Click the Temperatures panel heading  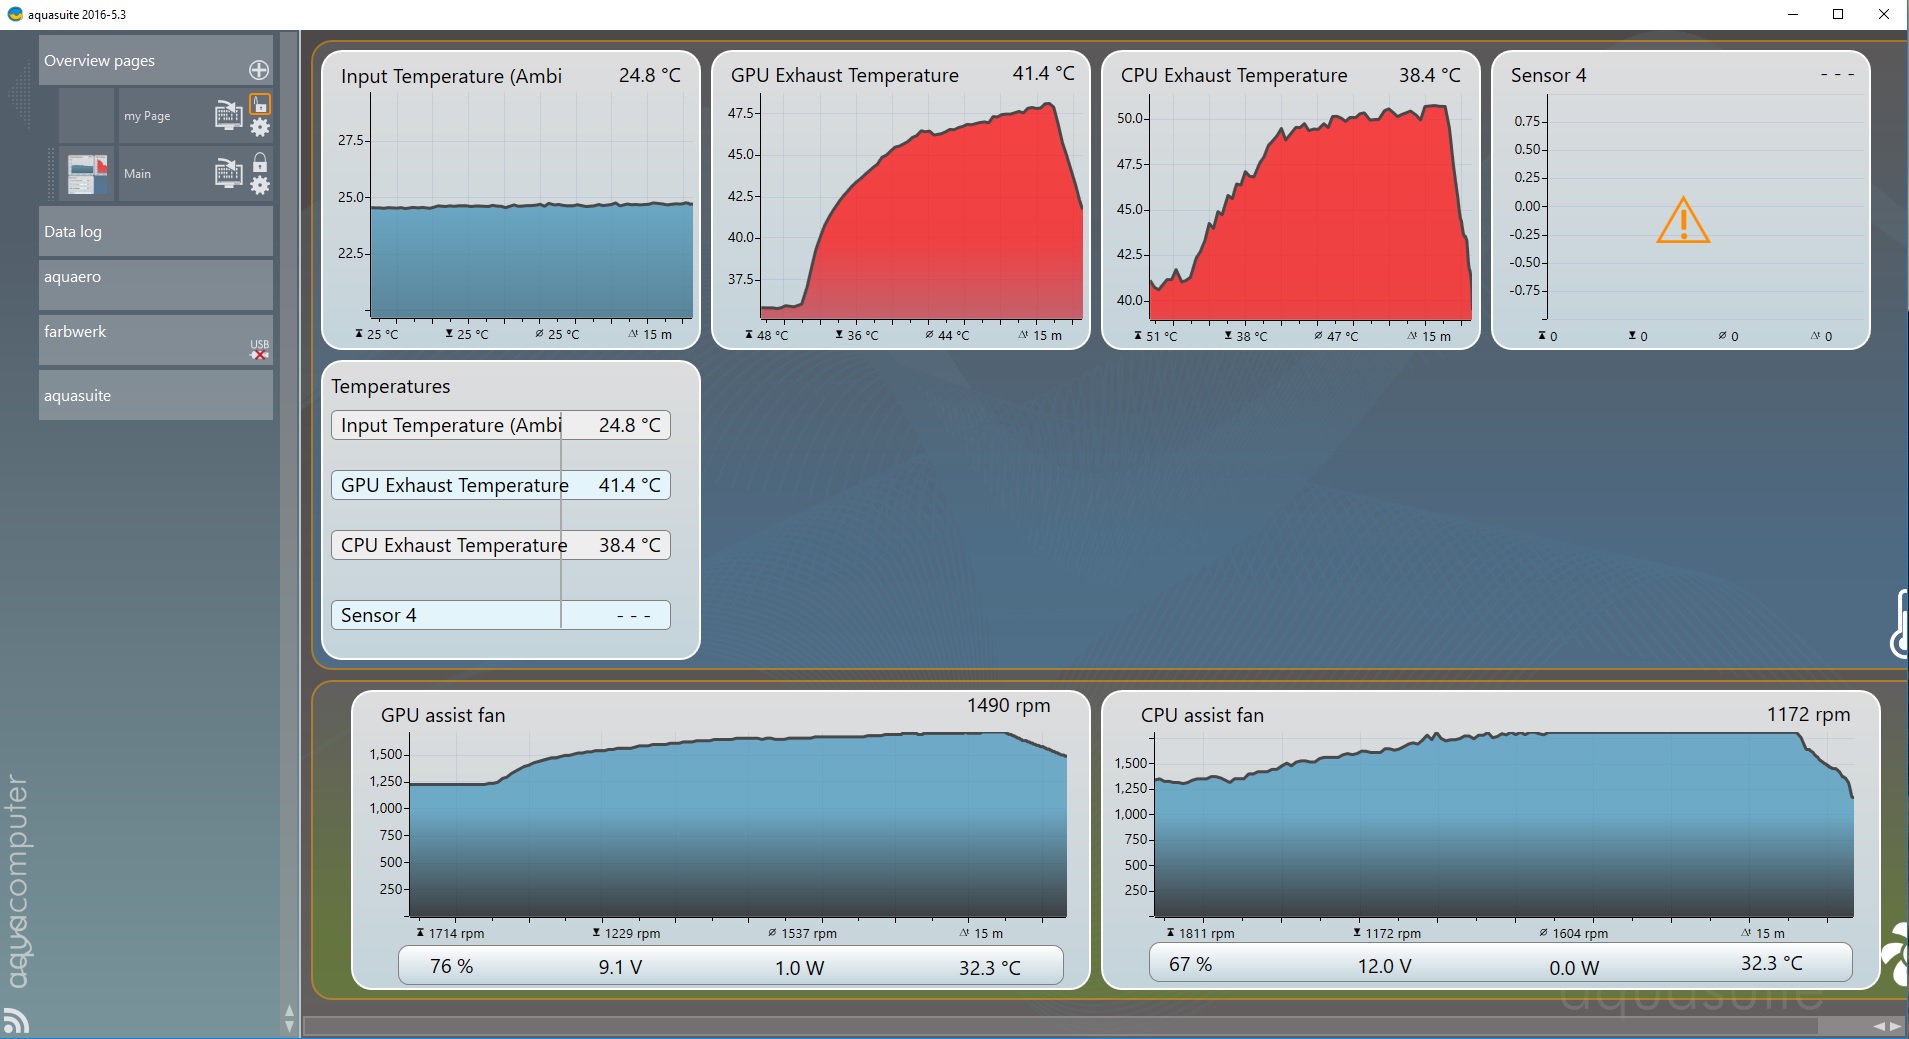tap(390, 386)
